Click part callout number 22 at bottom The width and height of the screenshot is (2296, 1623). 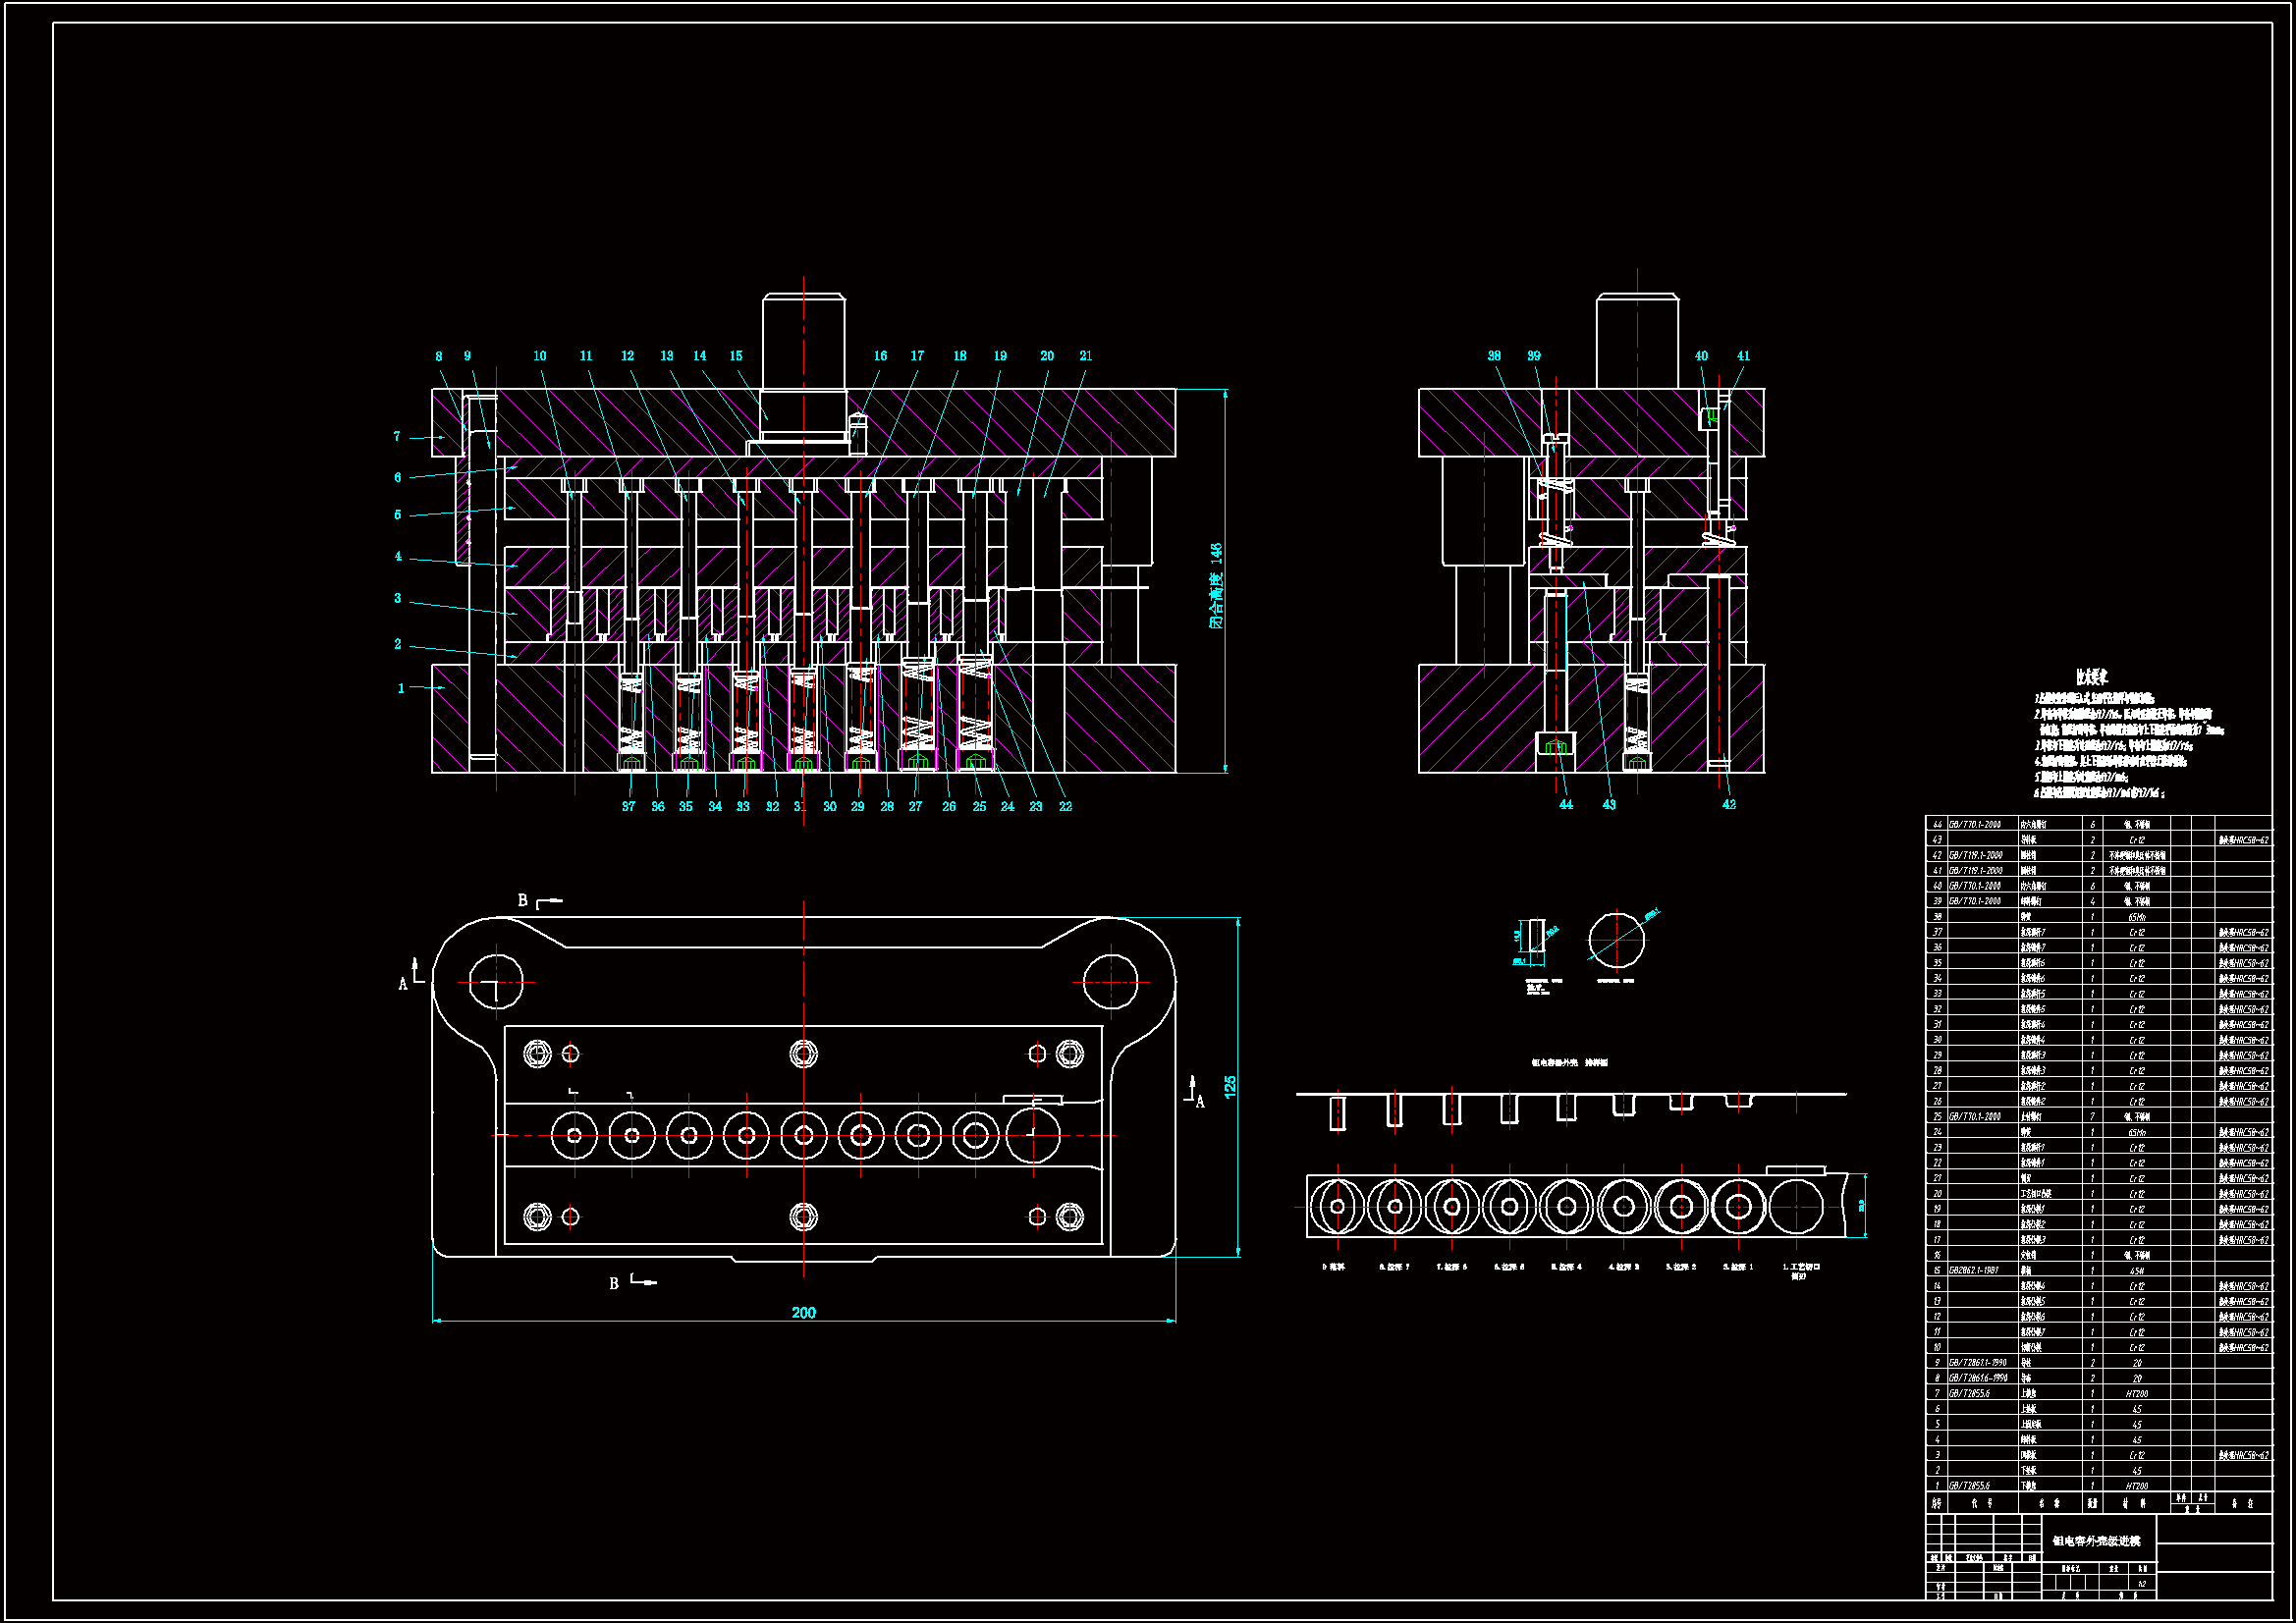click(1065, 806)
